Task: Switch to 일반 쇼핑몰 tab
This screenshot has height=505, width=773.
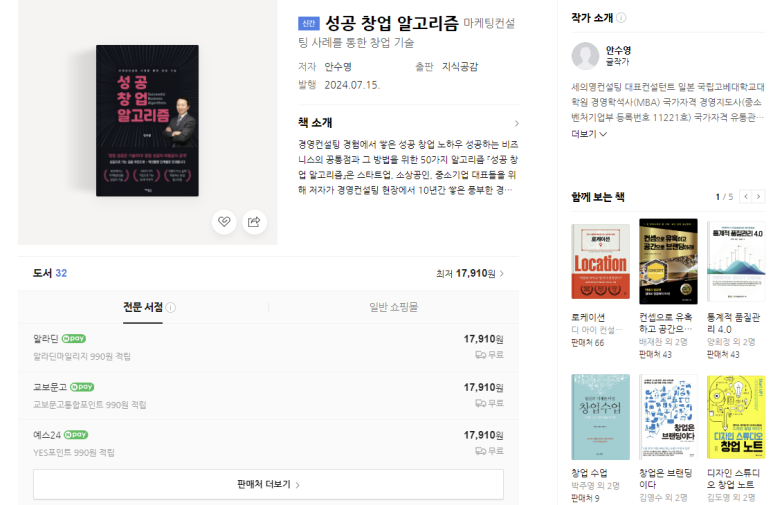Action: coord(393,307)
